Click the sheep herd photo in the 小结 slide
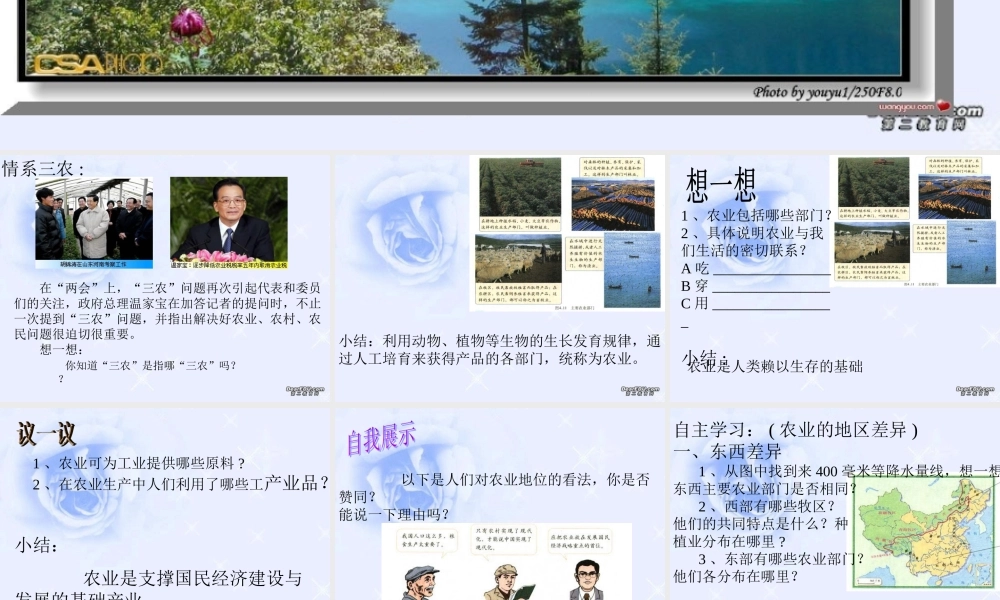Image resolution: width=1000 pixels, height=600 pixels. tap(518, 260)
